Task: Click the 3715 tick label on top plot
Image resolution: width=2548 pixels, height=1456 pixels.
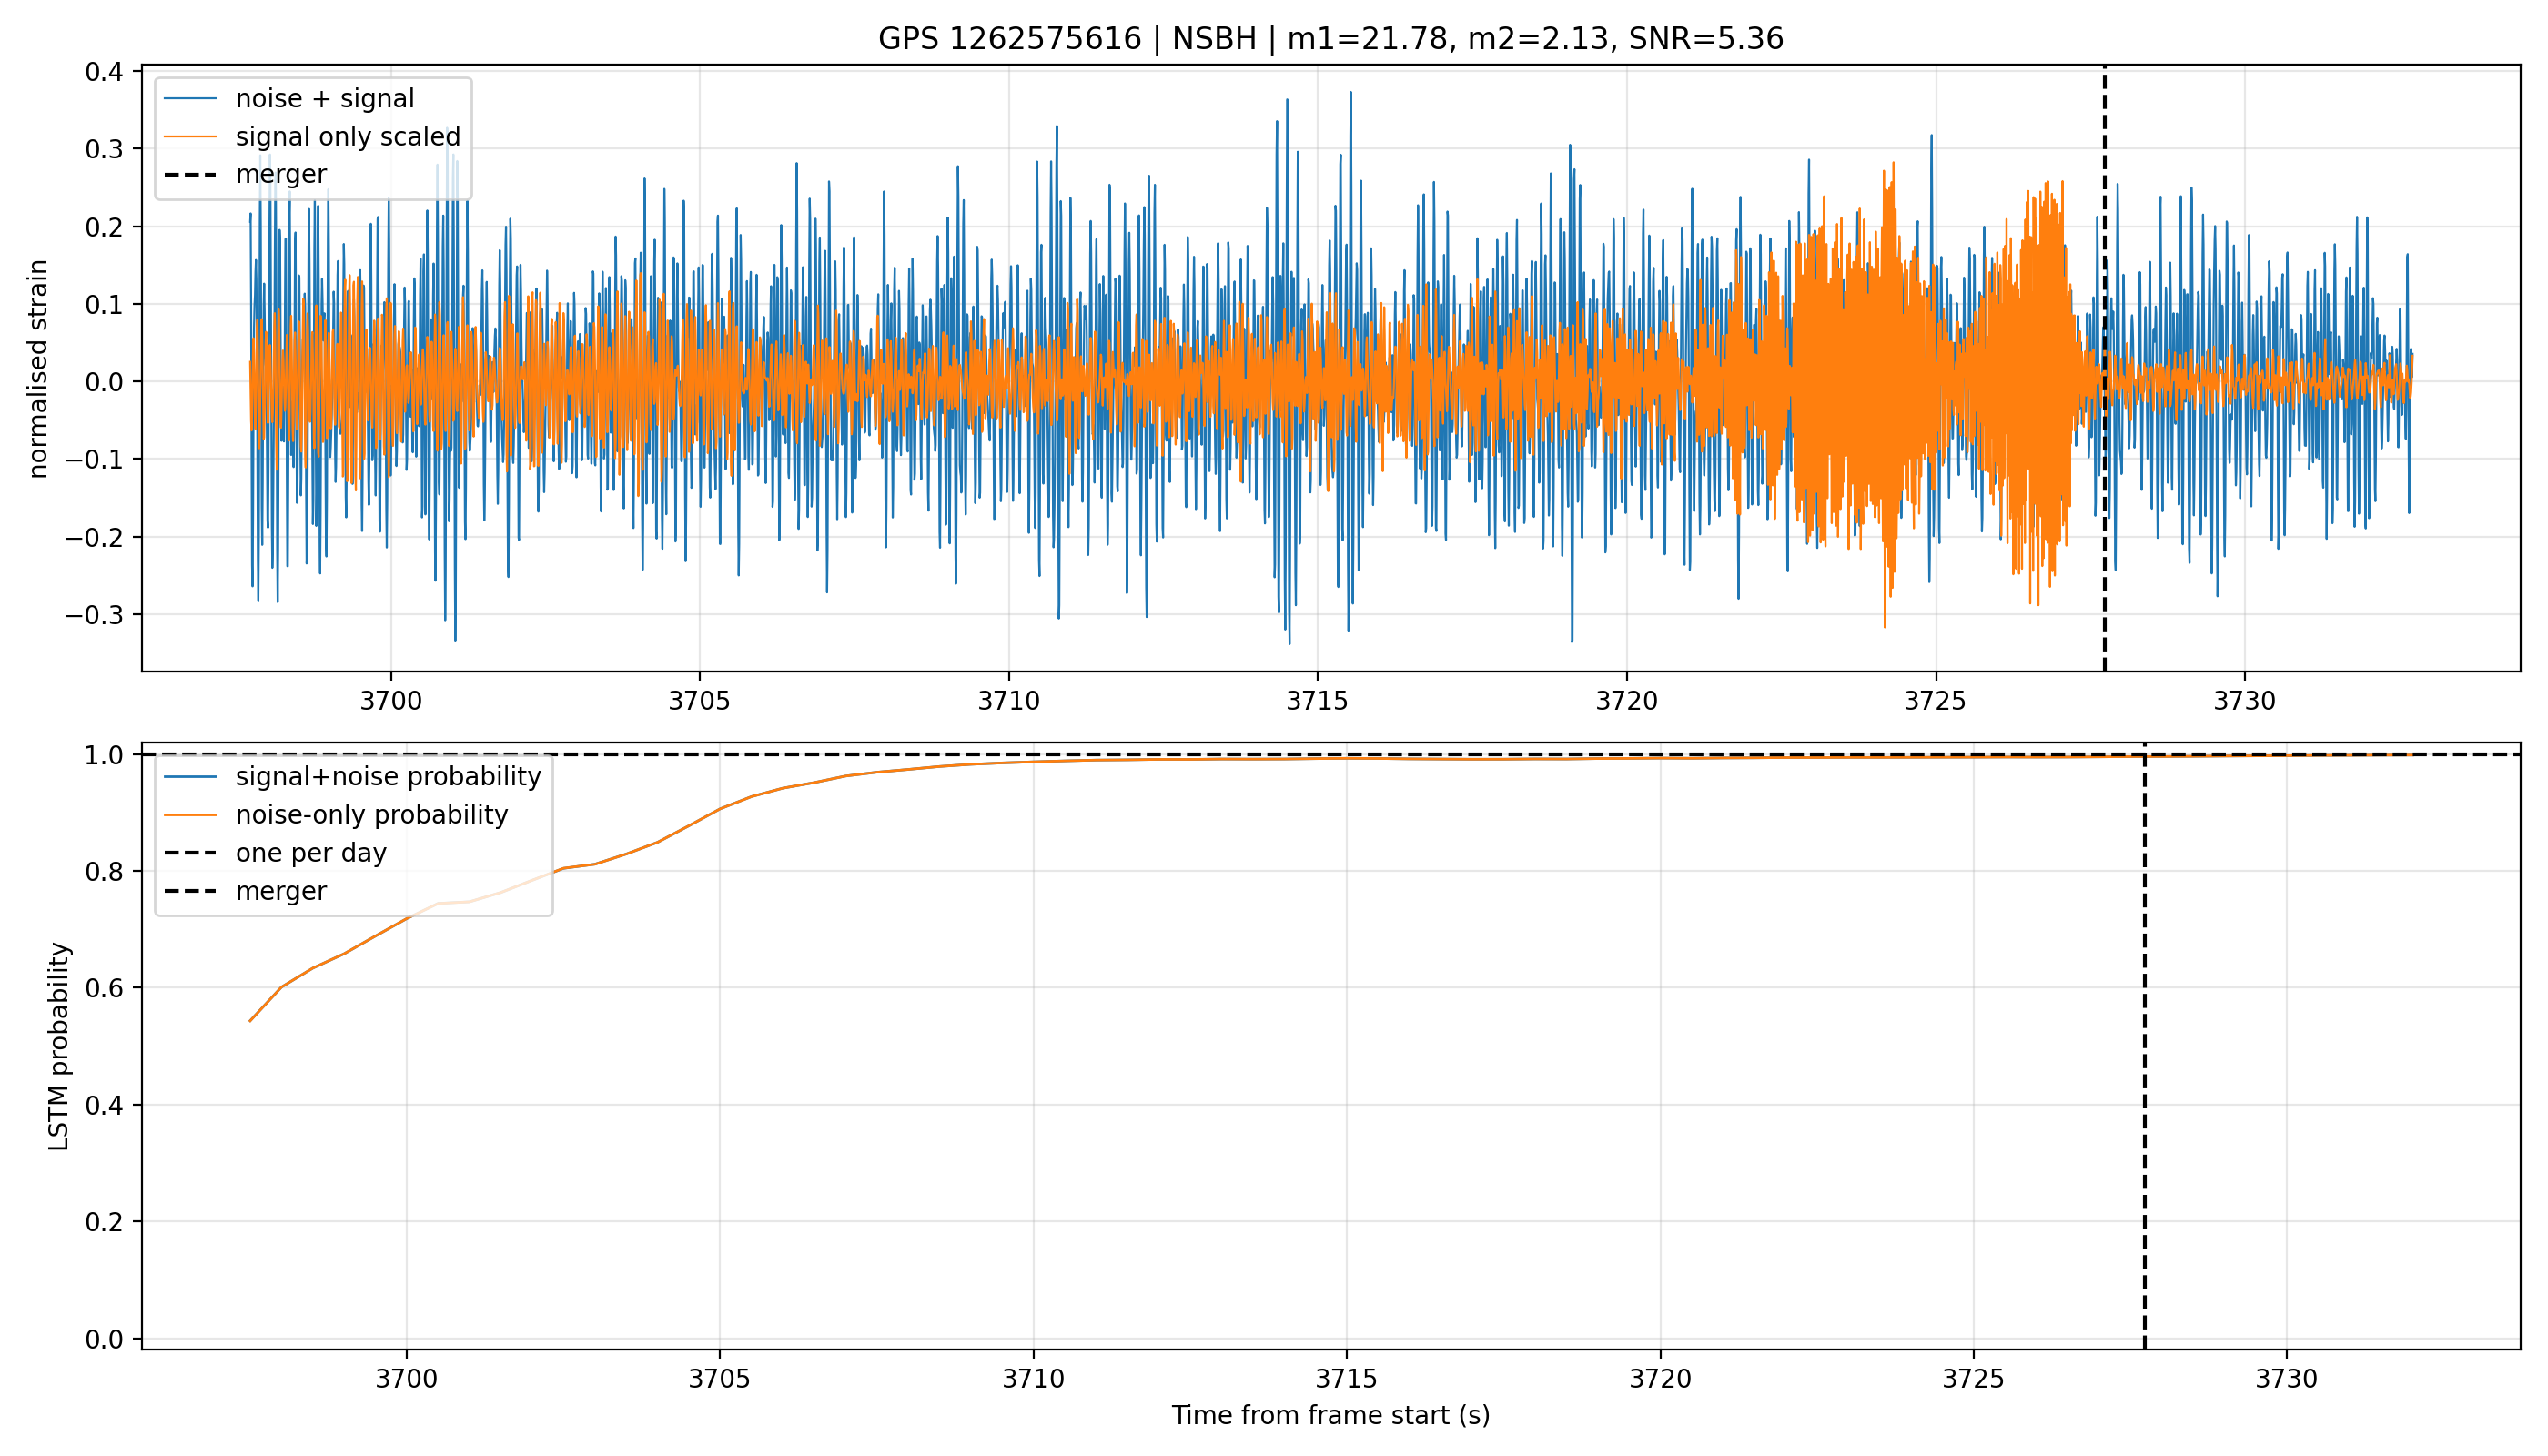Action: click(x=1317, y=701)
